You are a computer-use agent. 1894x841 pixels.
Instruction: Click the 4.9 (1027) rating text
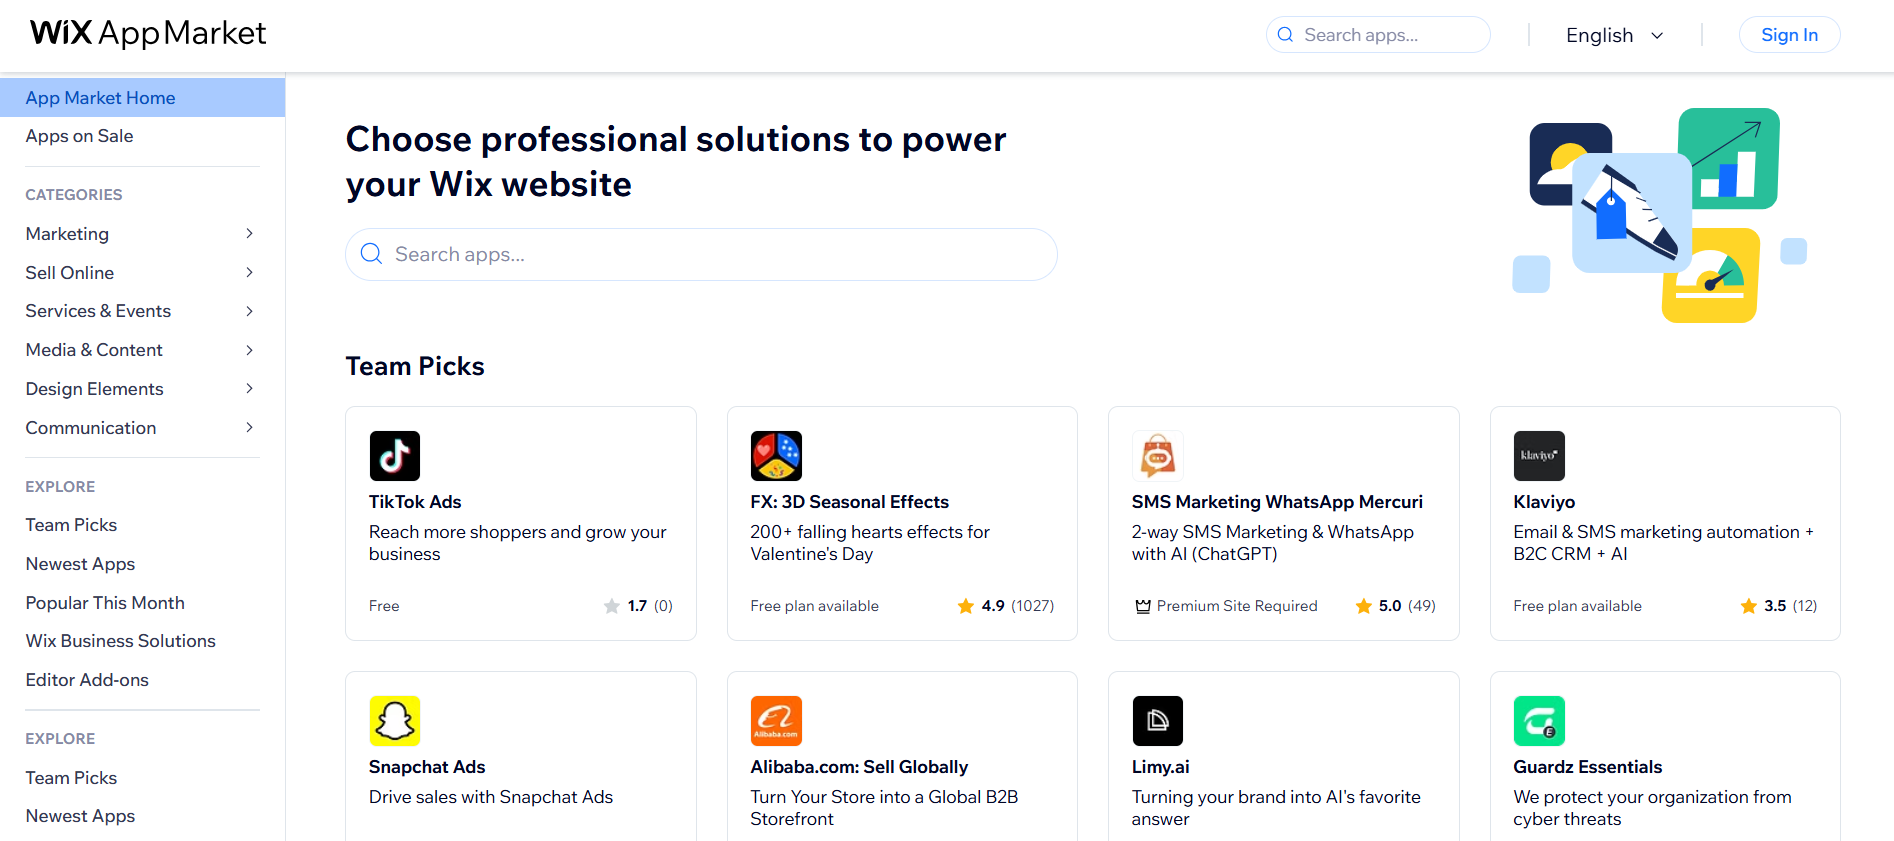1017,606
